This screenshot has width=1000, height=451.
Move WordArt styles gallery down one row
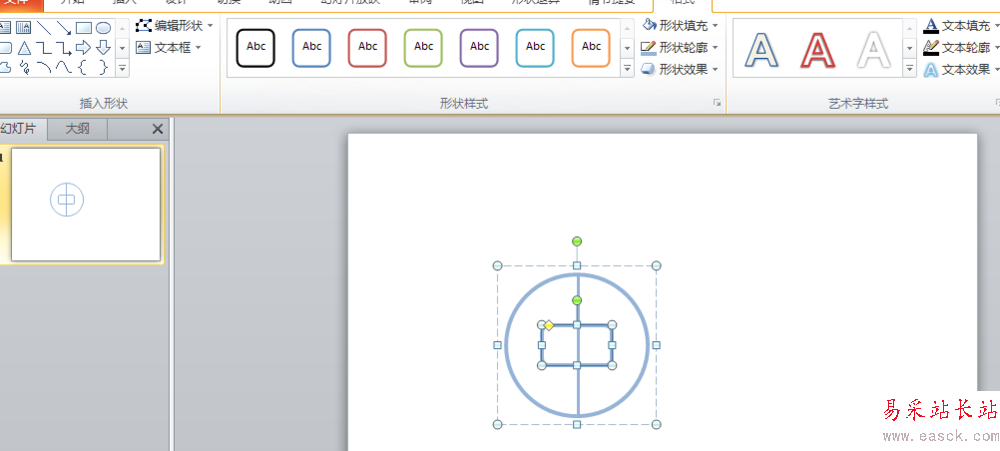(x=910, y=47)
